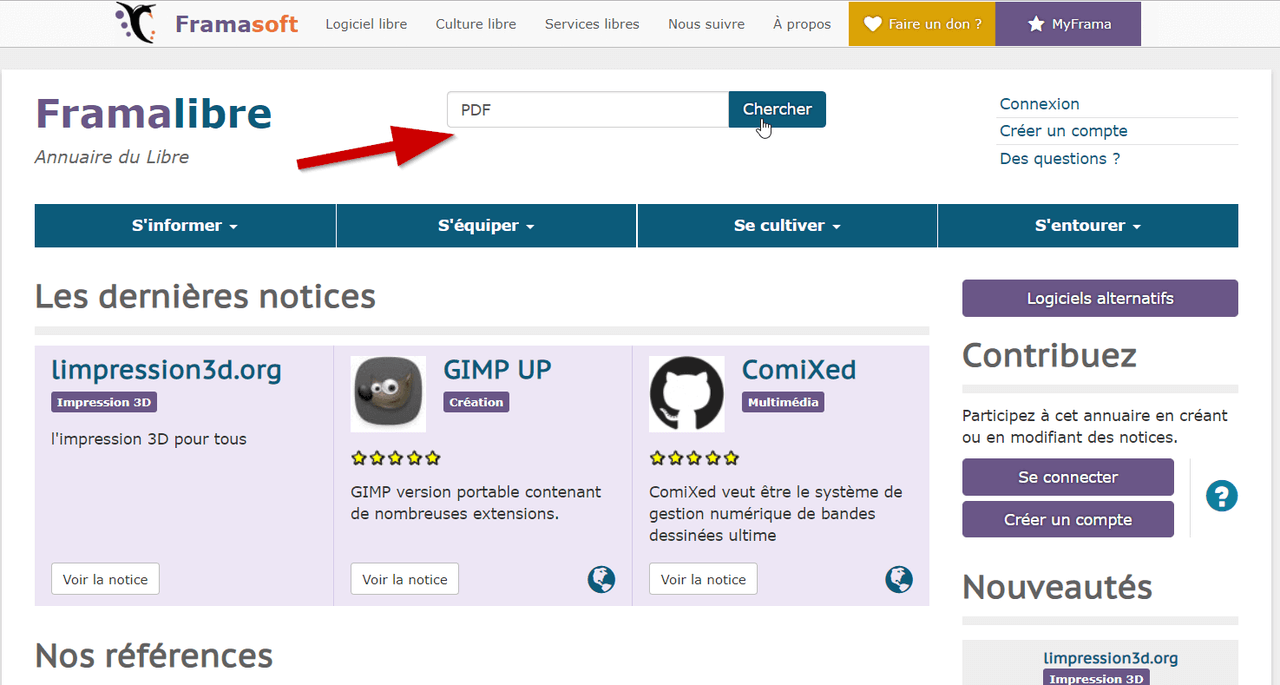The image size is (1280, 685).
Task: Expand the Se cultiver dropdown menu
Action: pyautogui.click(x=787, y=226)
